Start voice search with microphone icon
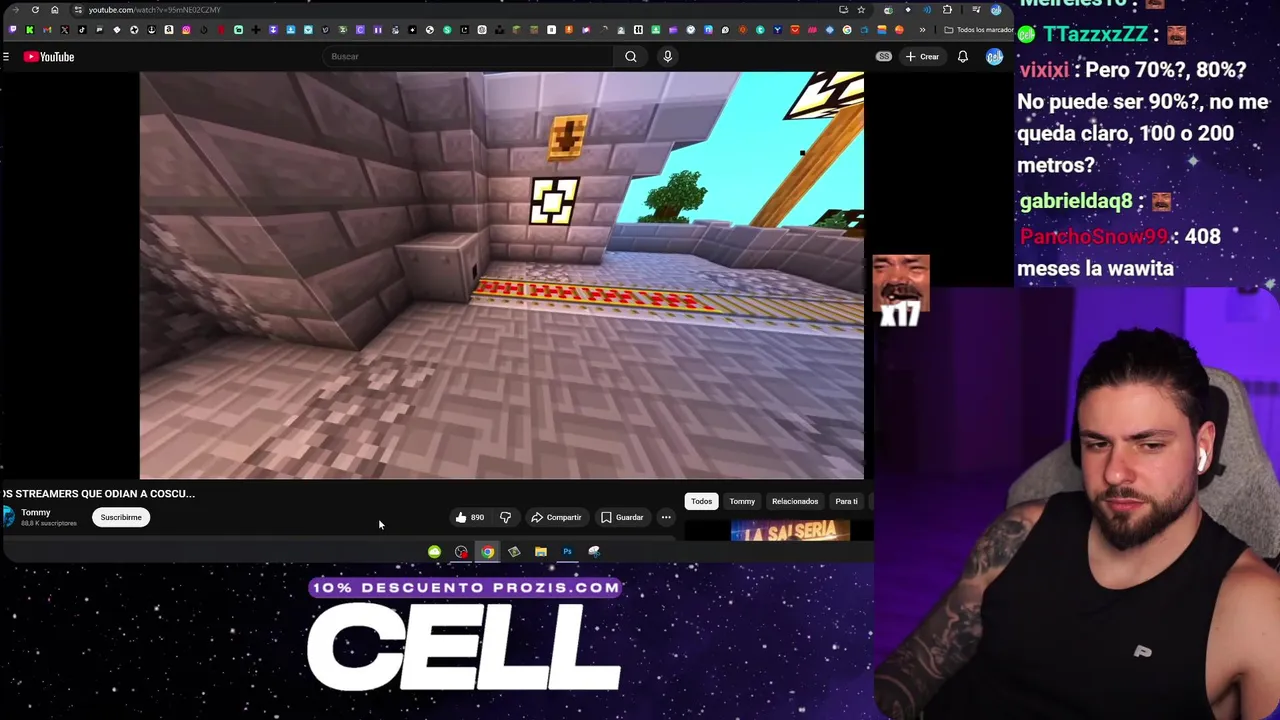The height and width of the screenshot is (720, 1280). [668, 57]
